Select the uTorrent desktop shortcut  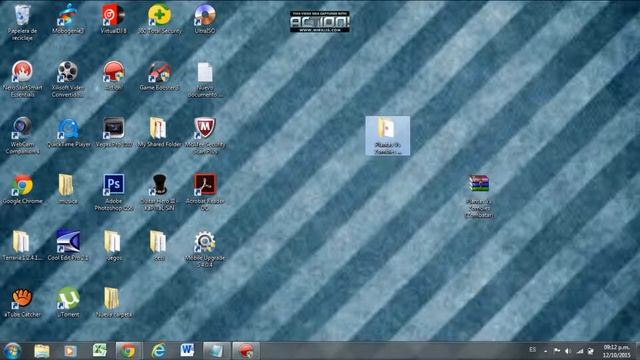point(68,303)
